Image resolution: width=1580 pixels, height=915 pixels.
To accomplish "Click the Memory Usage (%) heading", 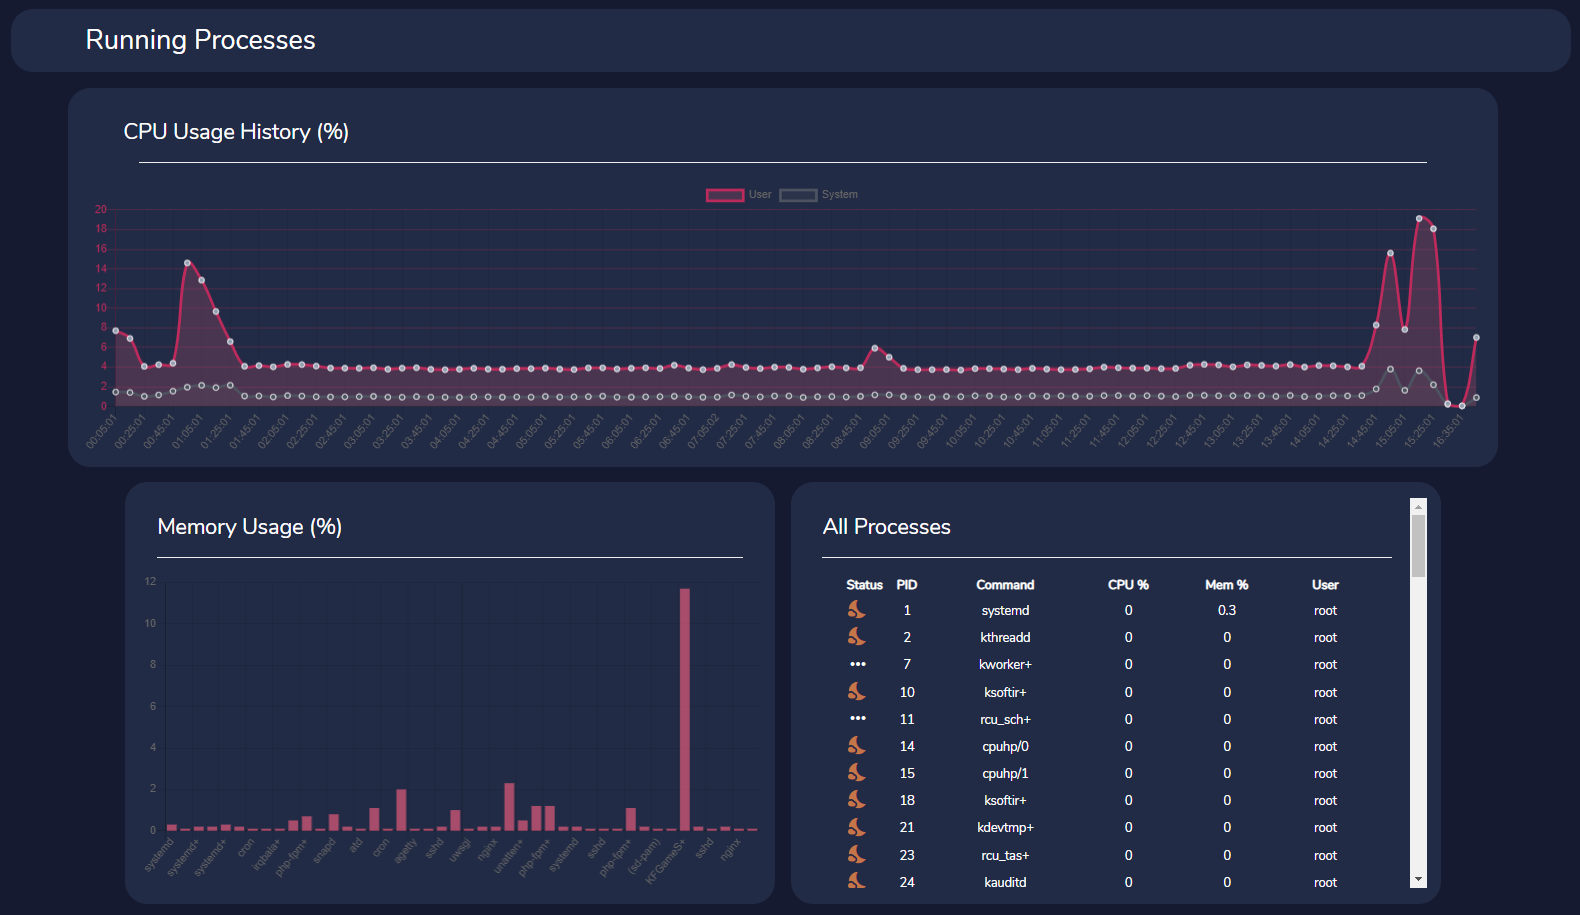I will tap(250, 527).
